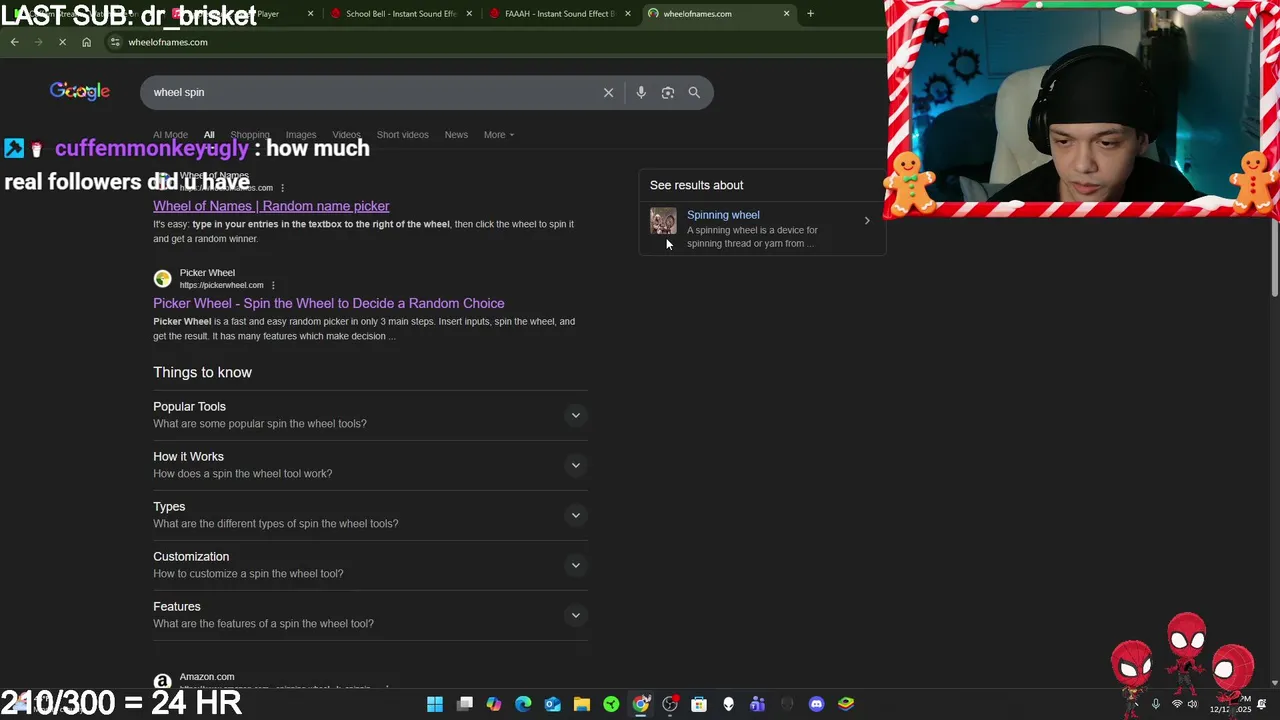Switch to the Short videos tab
Screen dimensions: 1280x720
coord(403,135)
